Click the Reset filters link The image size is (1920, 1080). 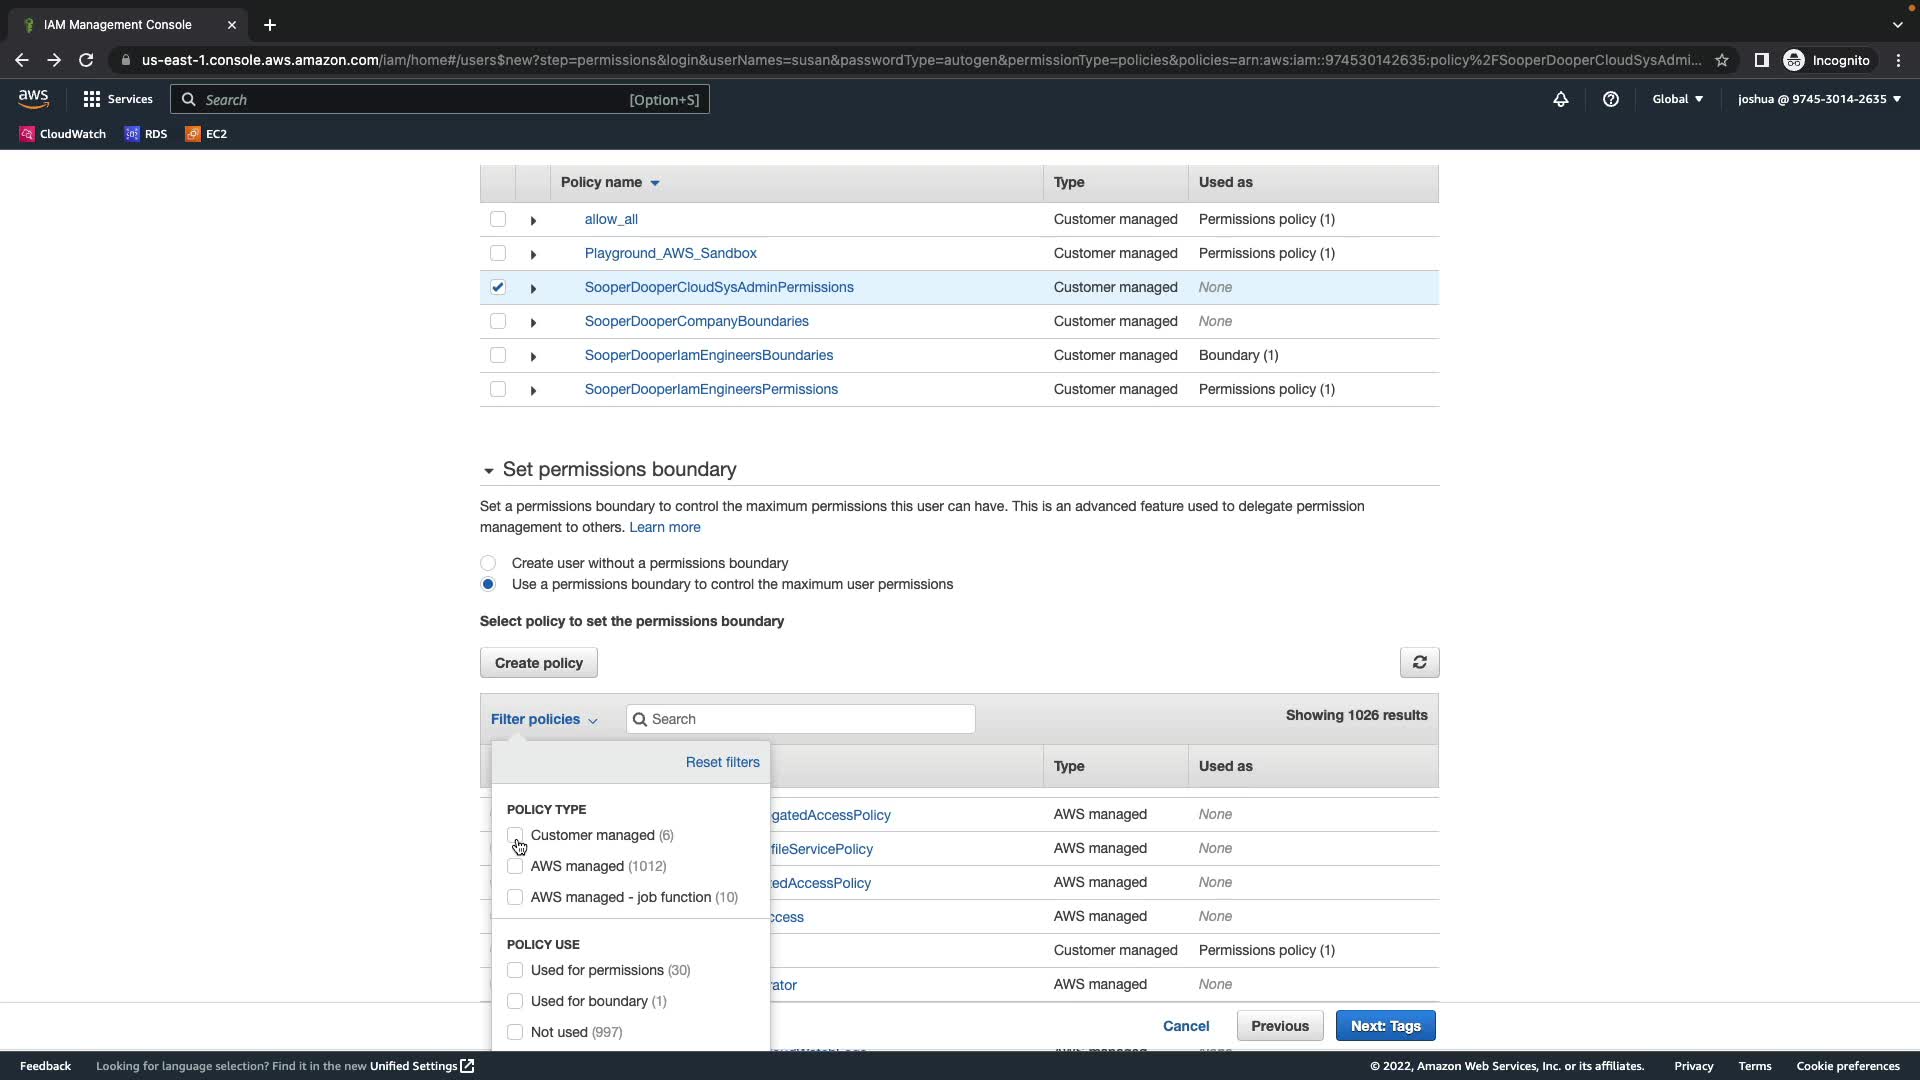click(x=722, y=762)
